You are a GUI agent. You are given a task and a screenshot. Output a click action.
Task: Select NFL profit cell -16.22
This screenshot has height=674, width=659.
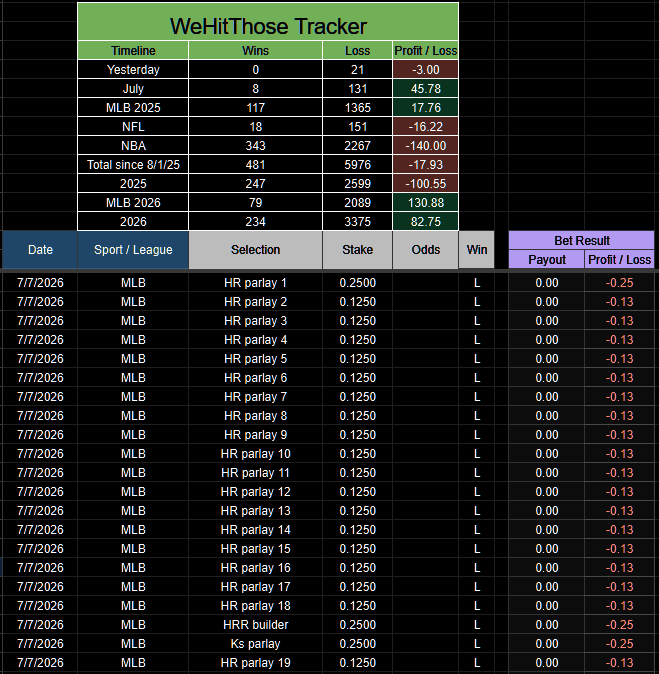[426, 126]
